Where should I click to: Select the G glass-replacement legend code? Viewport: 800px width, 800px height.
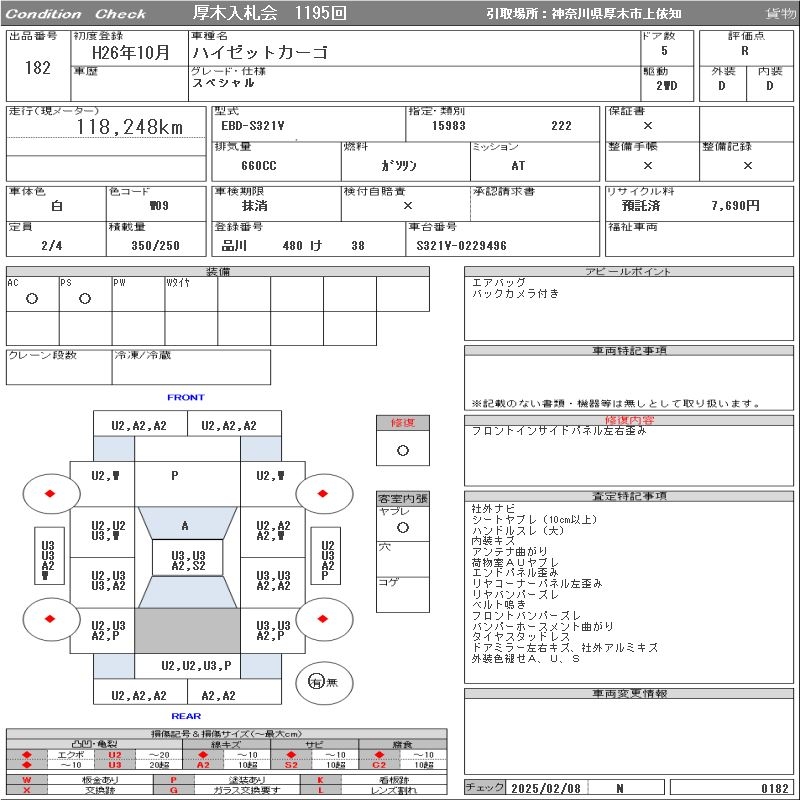[x=173, y=790]
